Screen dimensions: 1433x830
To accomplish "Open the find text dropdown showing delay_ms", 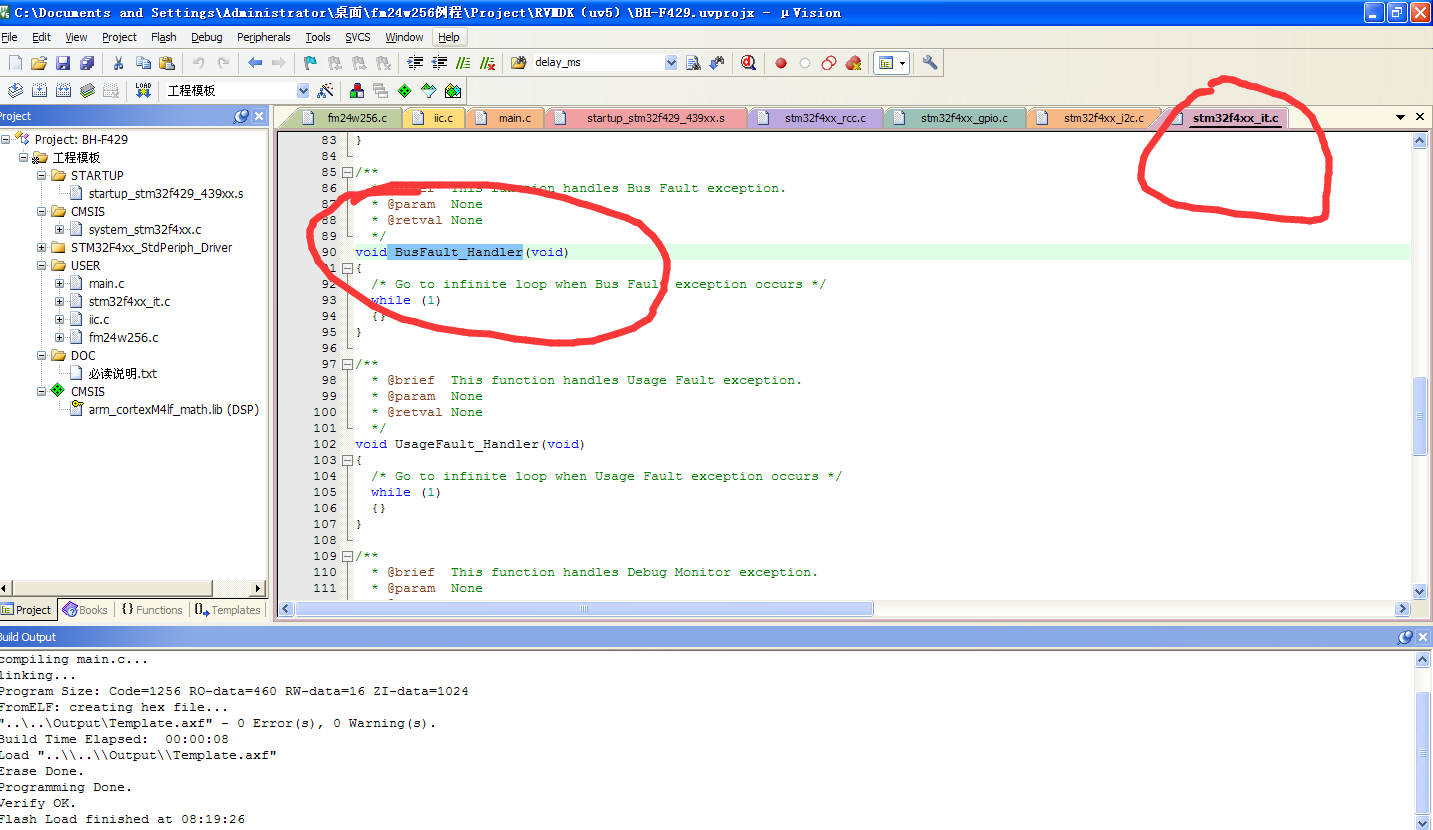I will [671, 63].
